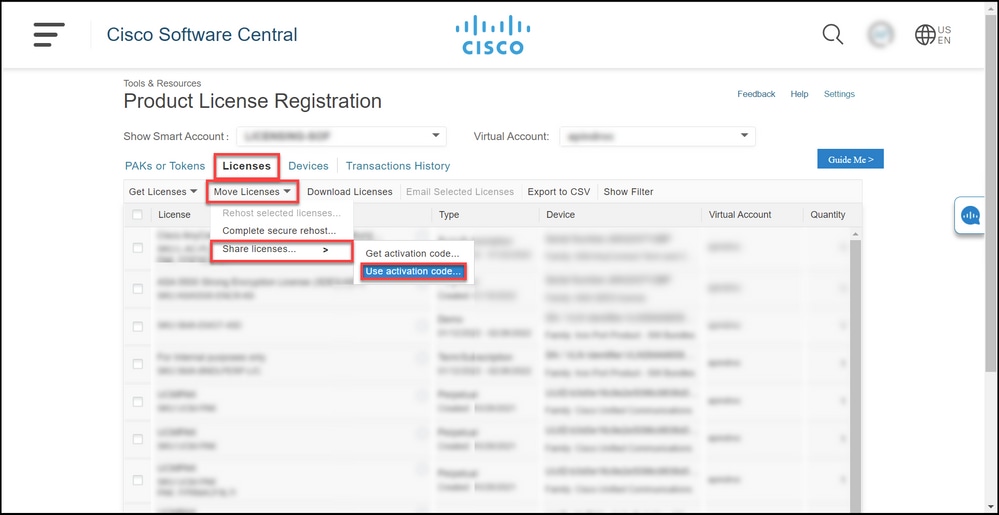Expand the Virtual Account dropdown

pyautogui.click(x=658, y=136)
